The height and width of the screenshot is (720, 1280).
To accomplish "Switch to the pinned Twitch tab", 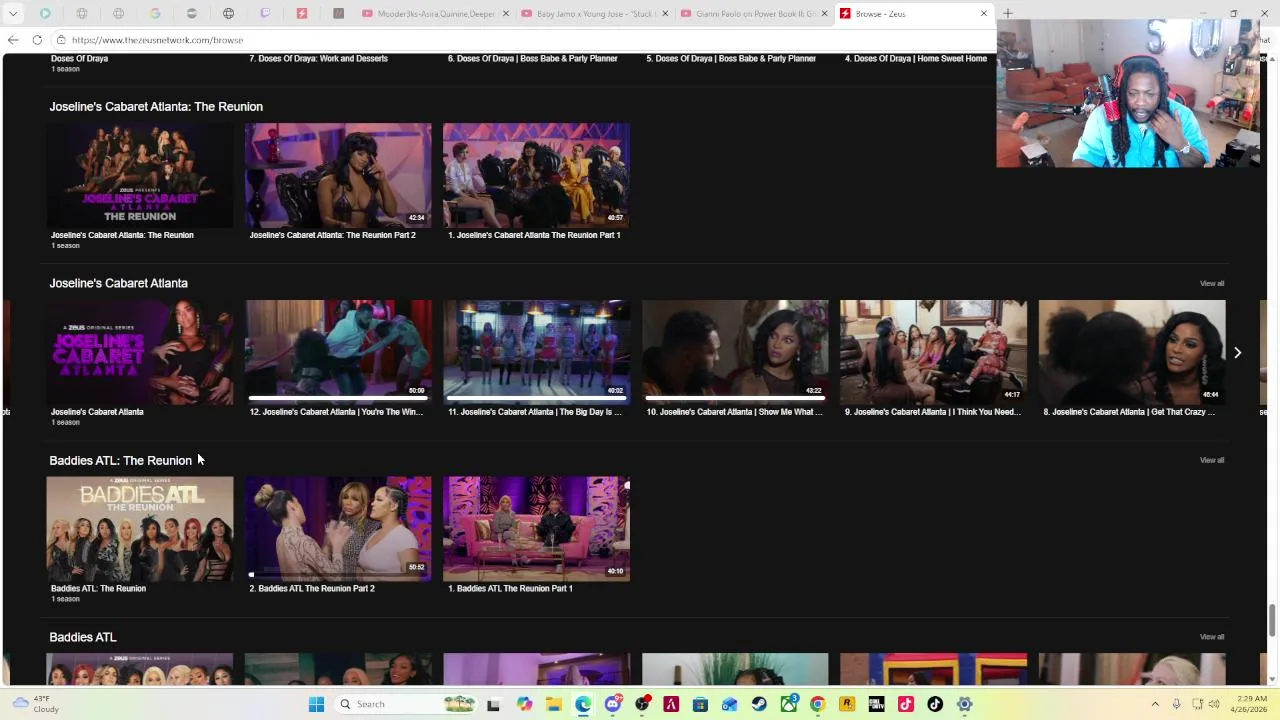I will pyautogui.click(x=265, y=14).
